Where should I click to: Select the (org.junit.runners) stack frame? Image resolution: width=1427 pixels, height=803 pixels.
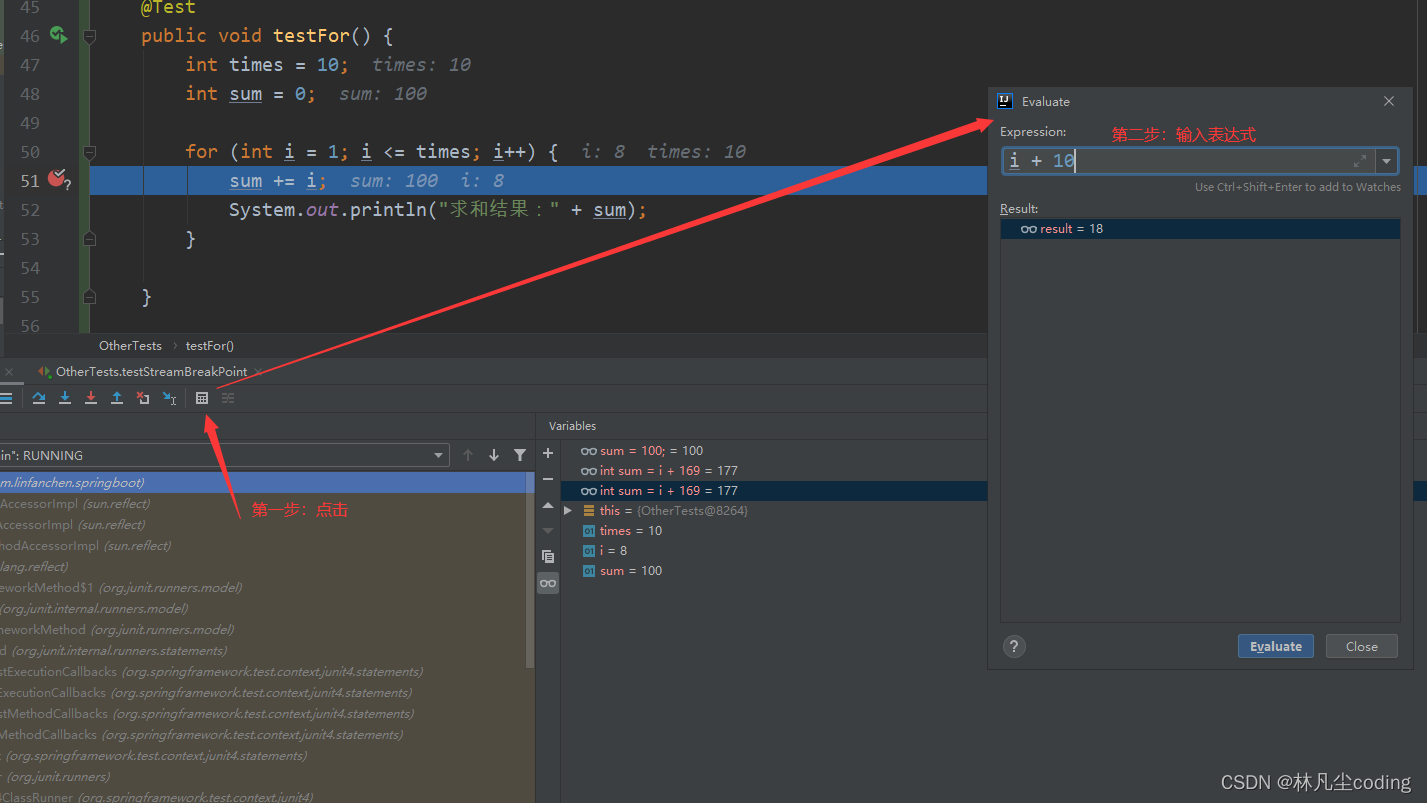[263, 777]
